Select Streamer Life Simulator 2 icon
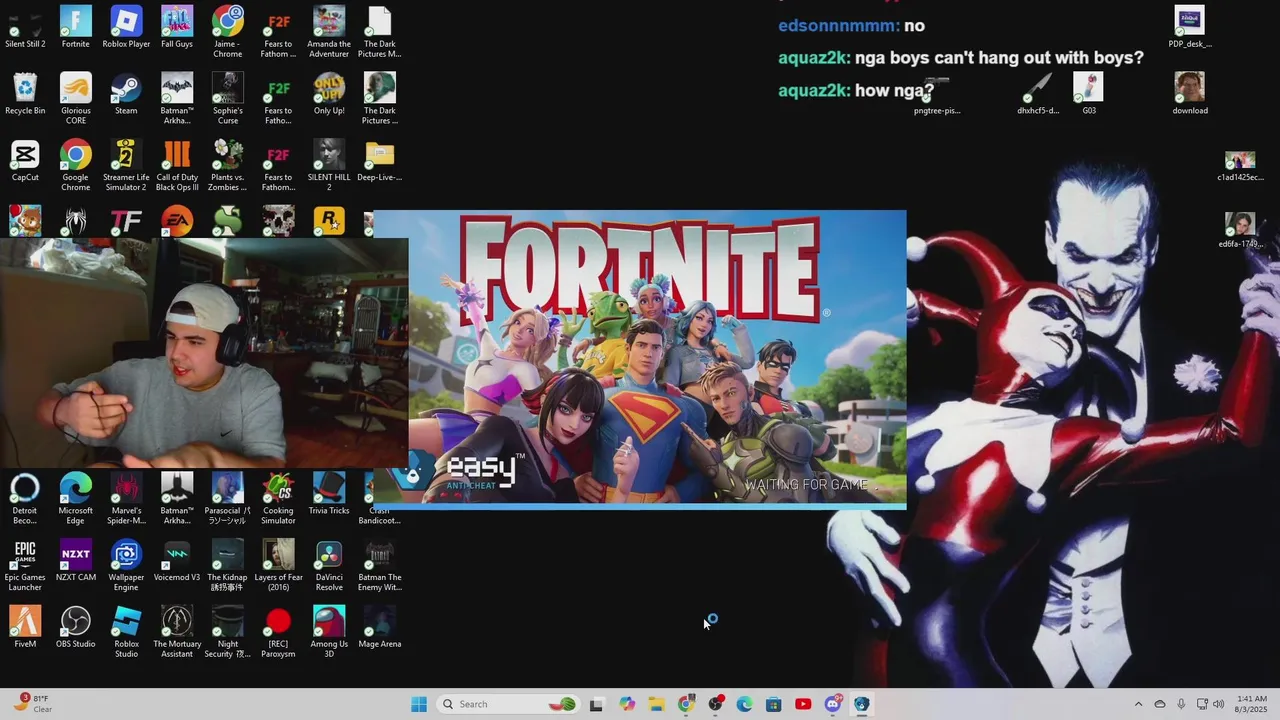 (x=126, y=165)
